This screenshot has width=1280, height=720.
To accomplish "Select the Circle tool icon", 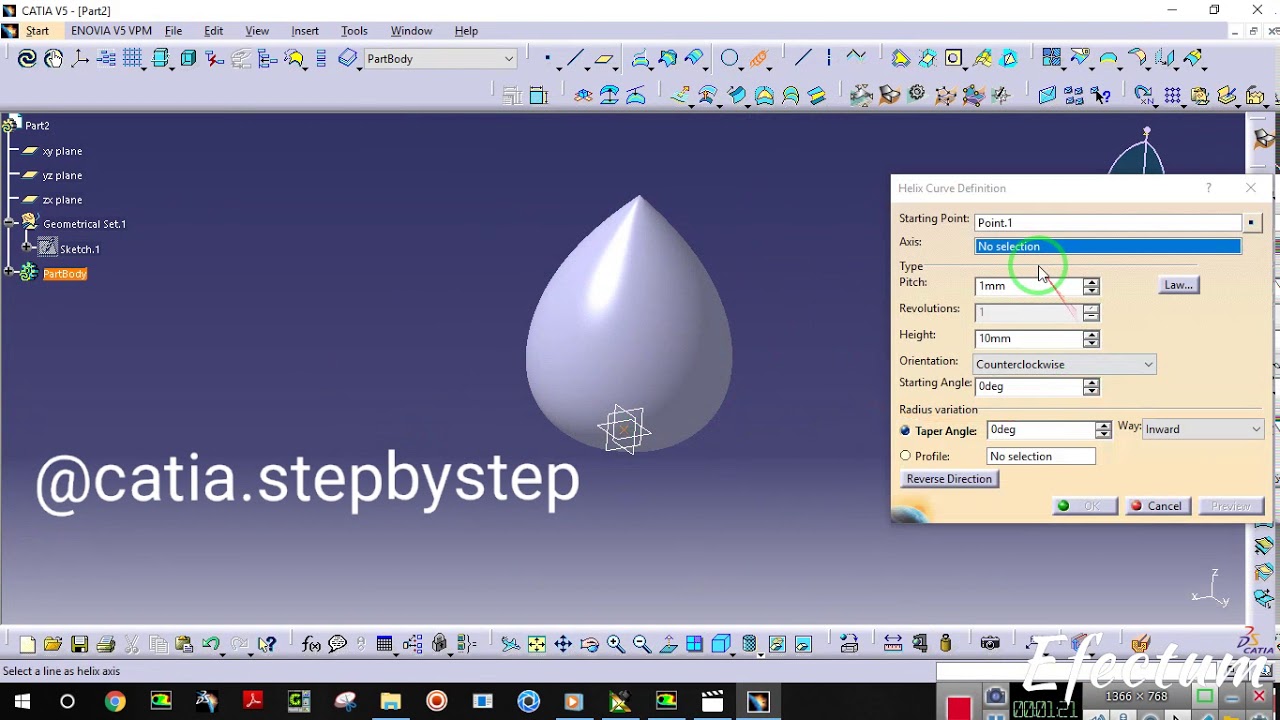I will pyautogui.click(x=730, y=59).
